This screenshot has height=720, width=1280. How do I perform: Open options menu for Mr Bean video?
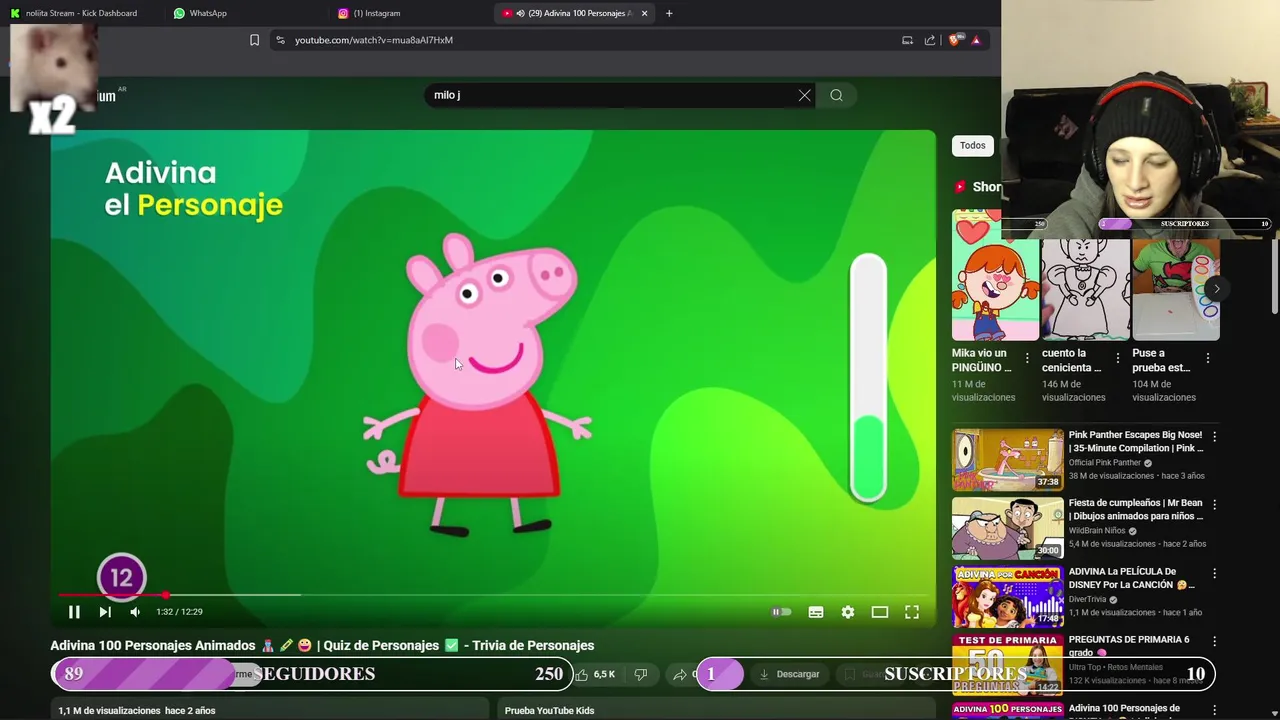(x=1215, y=505)
